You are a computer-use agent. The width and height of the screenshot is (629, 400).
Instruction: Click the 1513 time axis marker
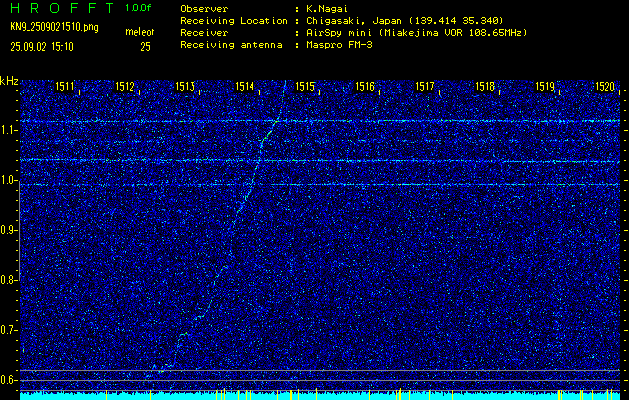click(x=185, y=86)
